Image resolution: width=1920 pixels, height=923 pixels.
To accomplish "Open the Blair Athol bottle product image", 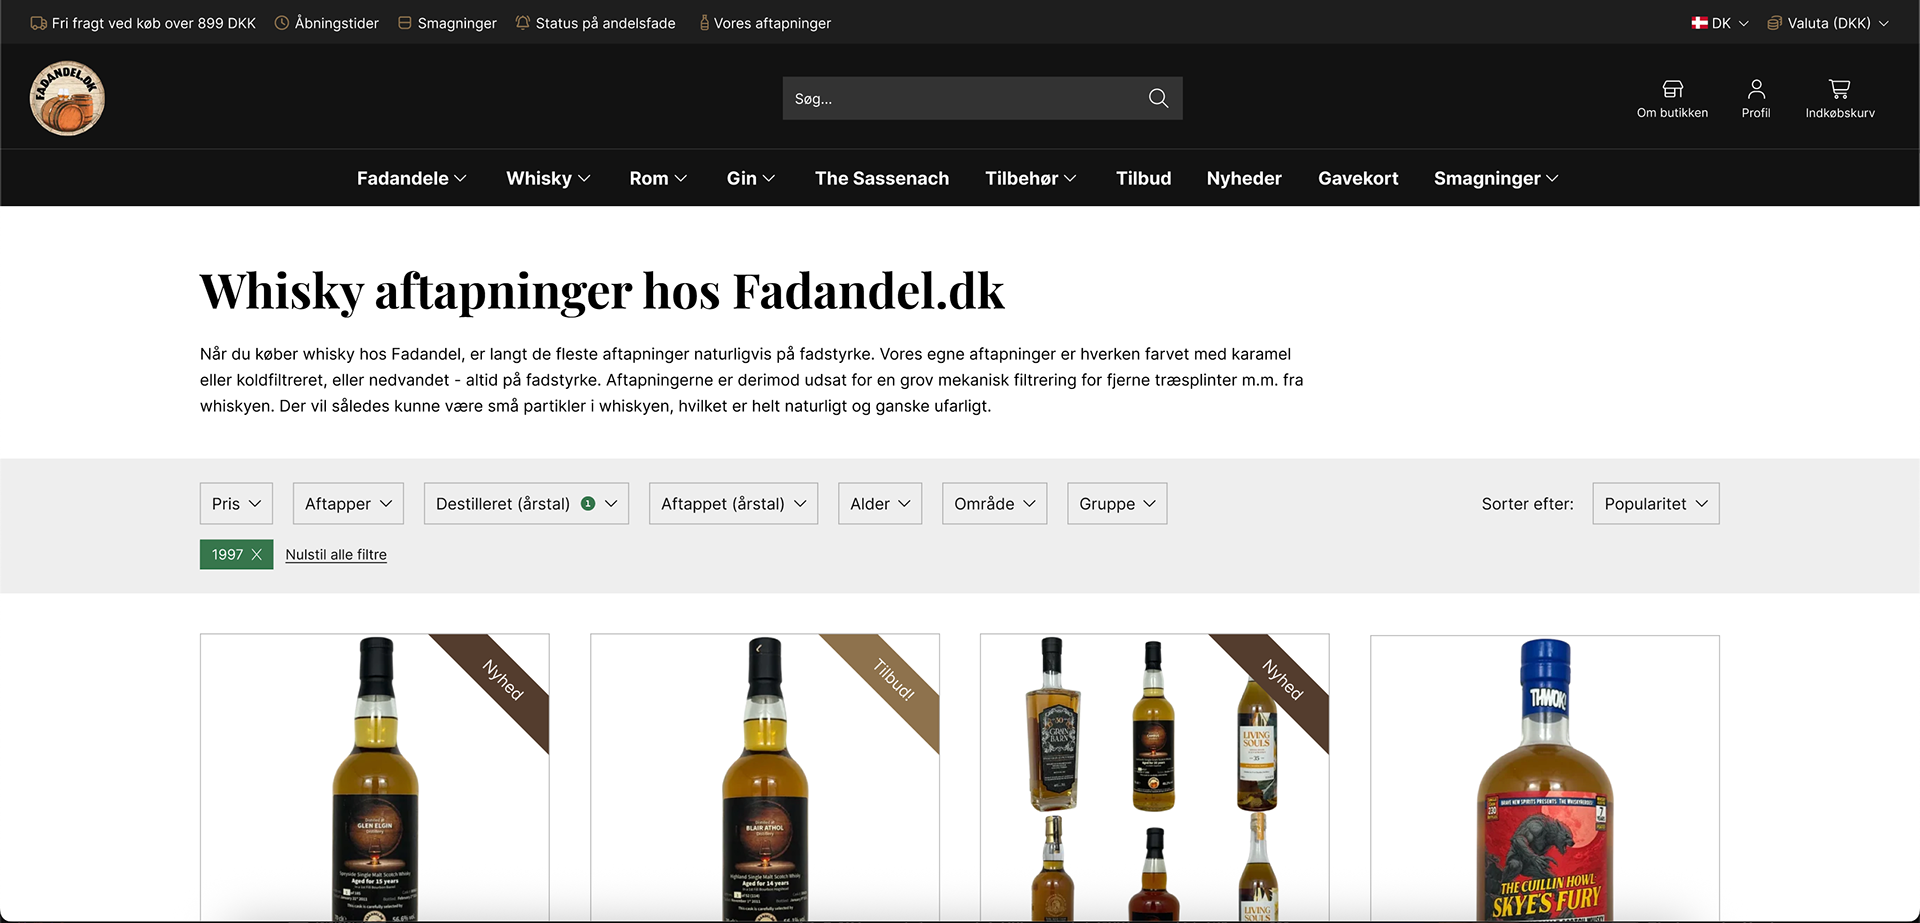I will 765,778.
